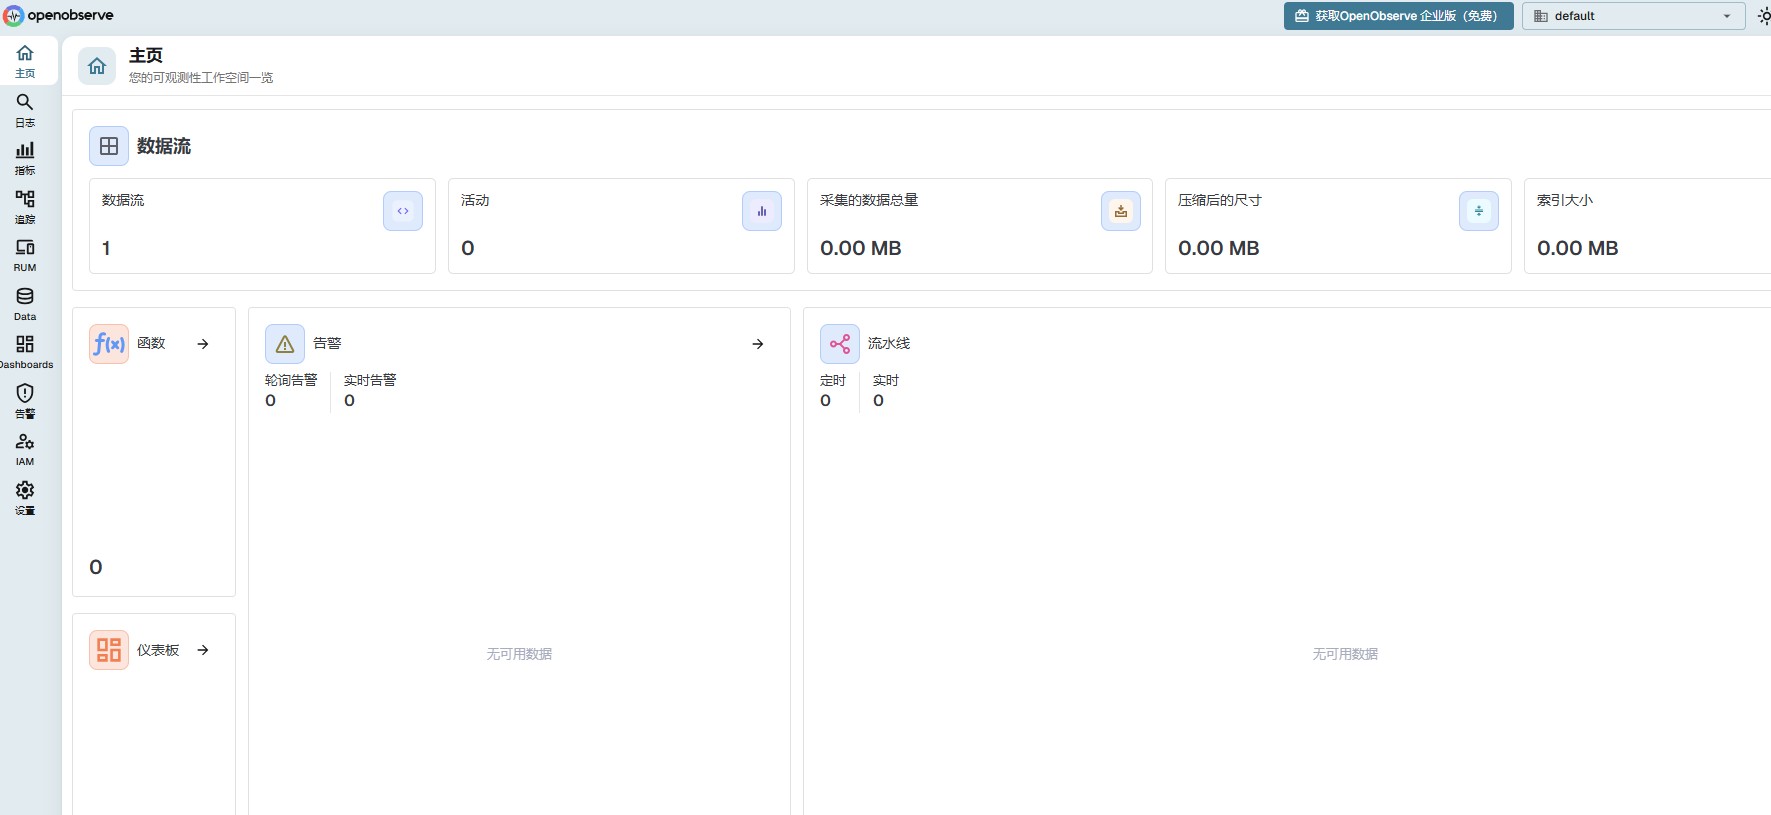Click the 函数 card label

point(151,343)
